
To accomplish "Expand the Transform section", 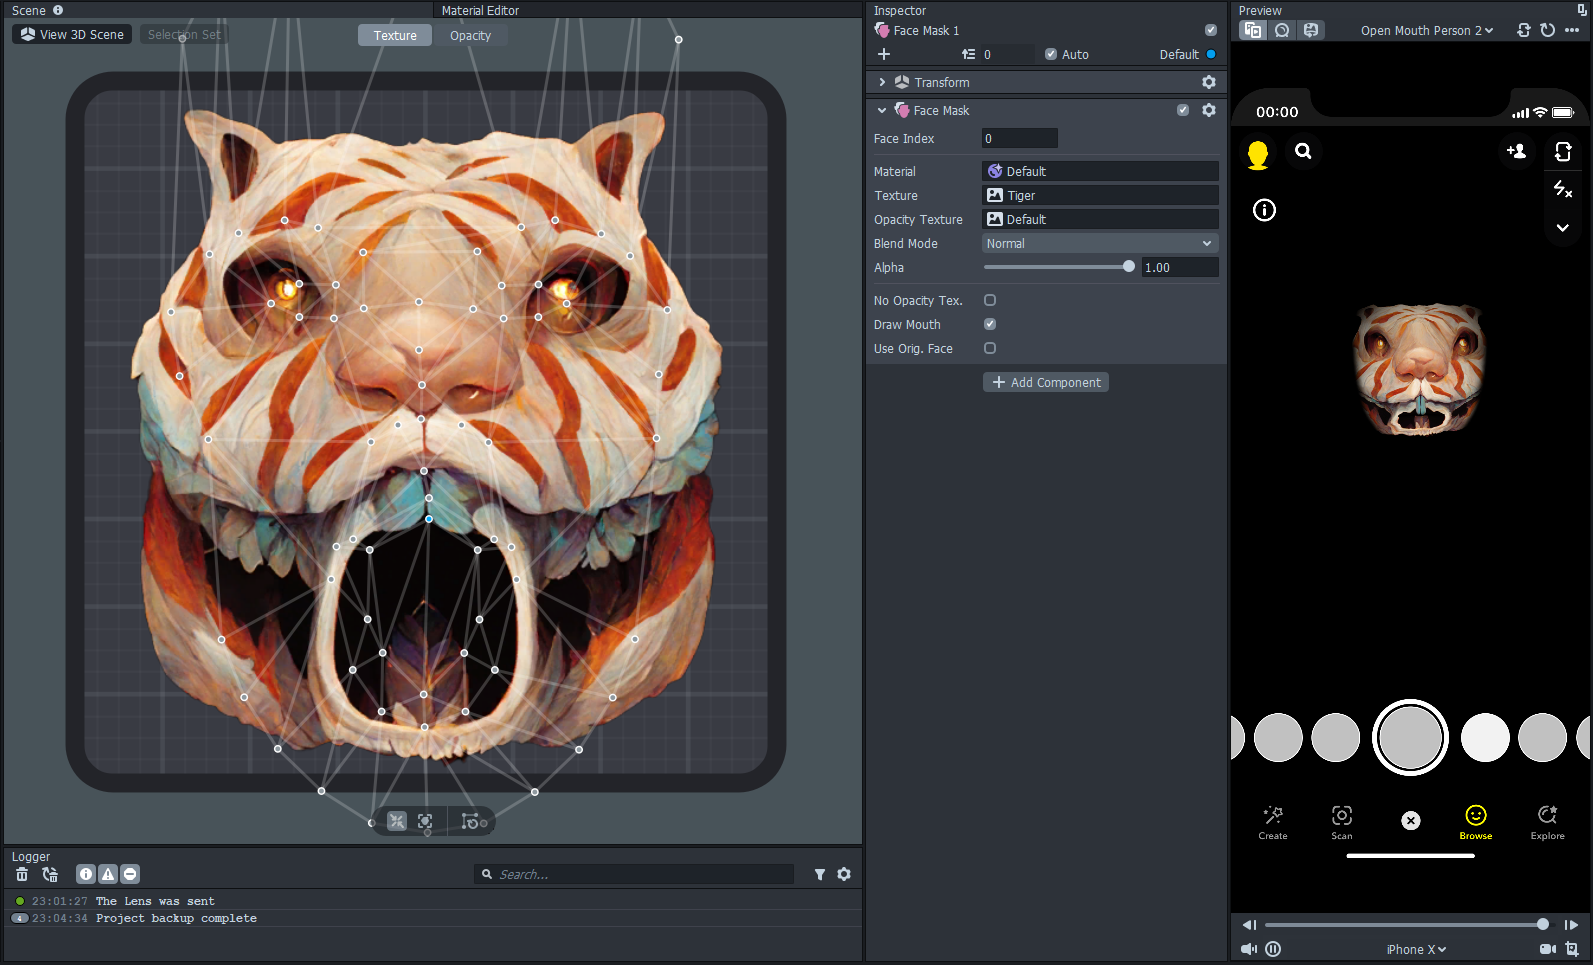I will (x=882, y=82).
